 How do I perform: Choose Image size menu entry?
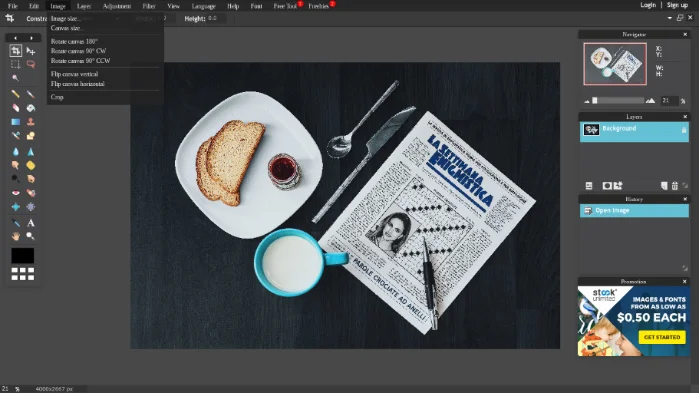click(x=66, y=19)
